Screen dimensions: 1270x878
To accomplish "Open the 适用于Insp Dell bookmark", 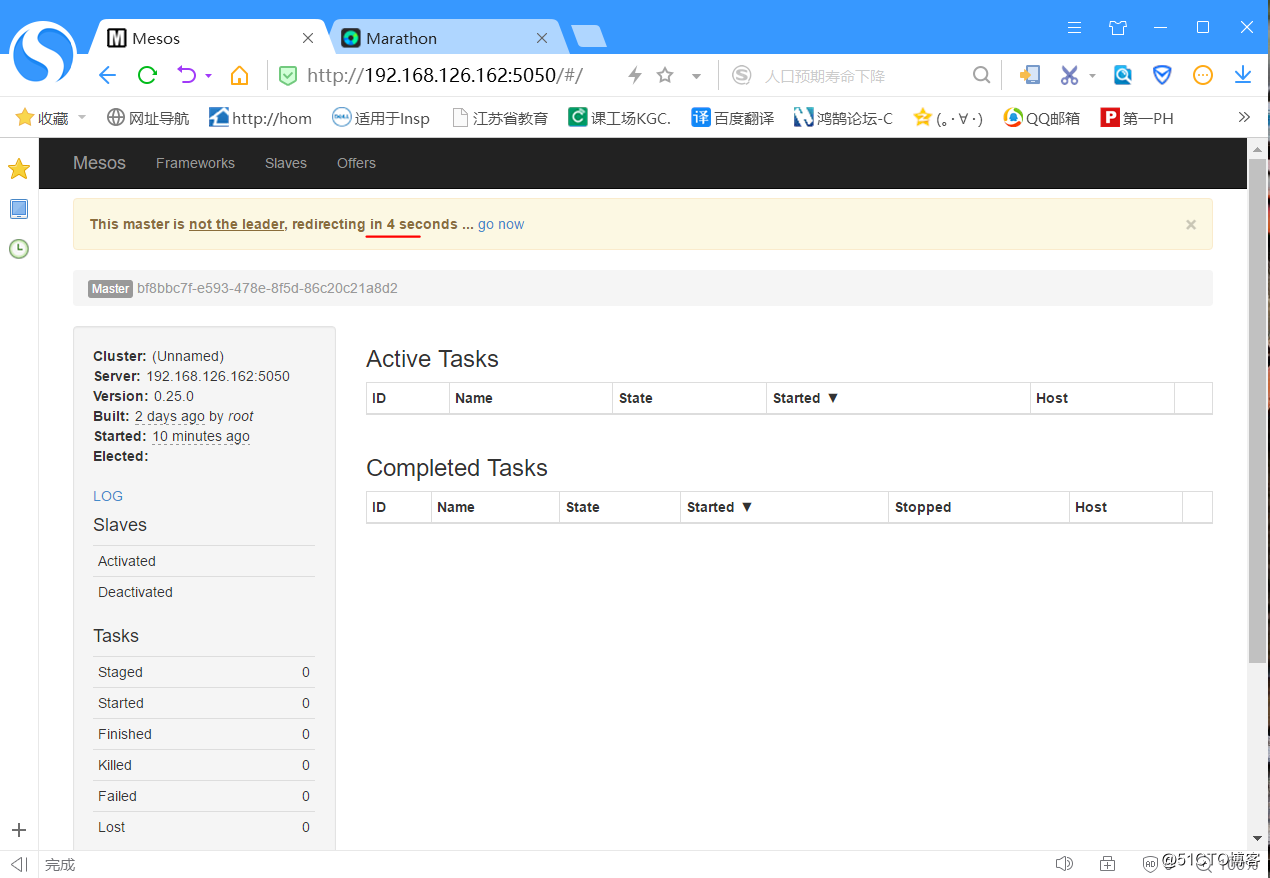I will (381, 118).
